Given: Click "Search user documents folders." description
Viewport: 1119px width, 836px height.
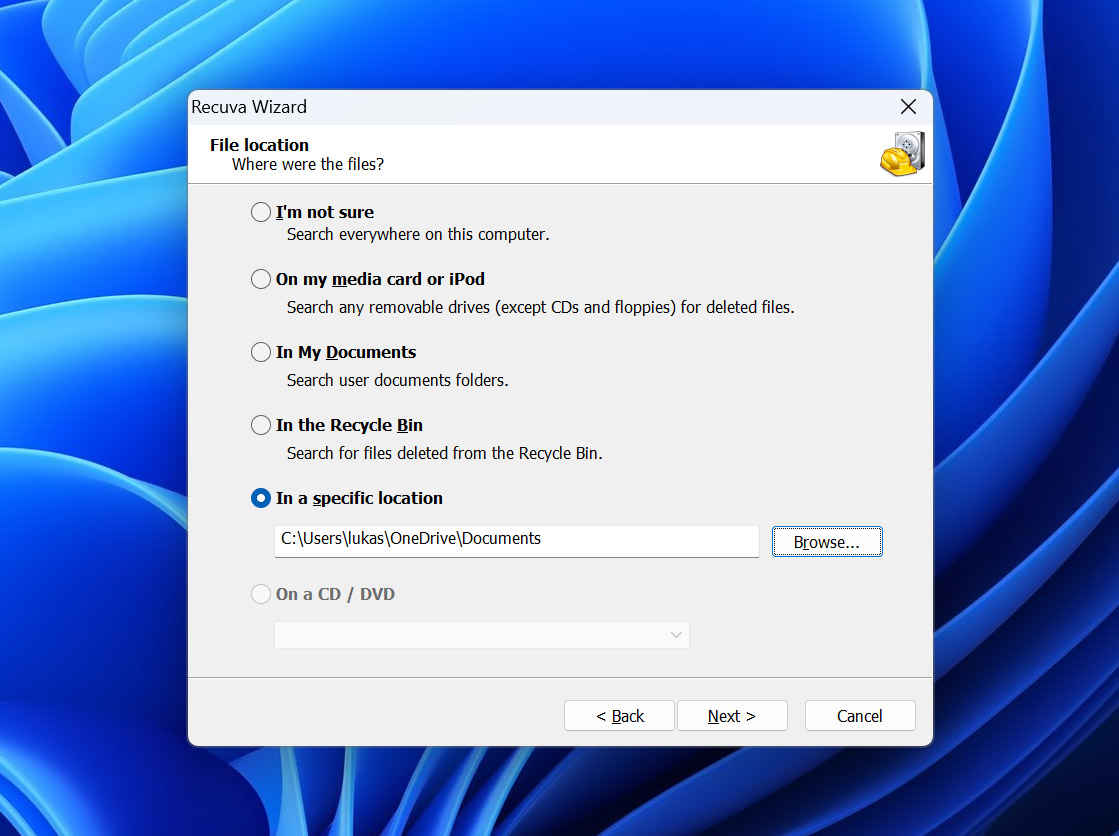Looking at the screenshot, I should (x=398, y=380).
